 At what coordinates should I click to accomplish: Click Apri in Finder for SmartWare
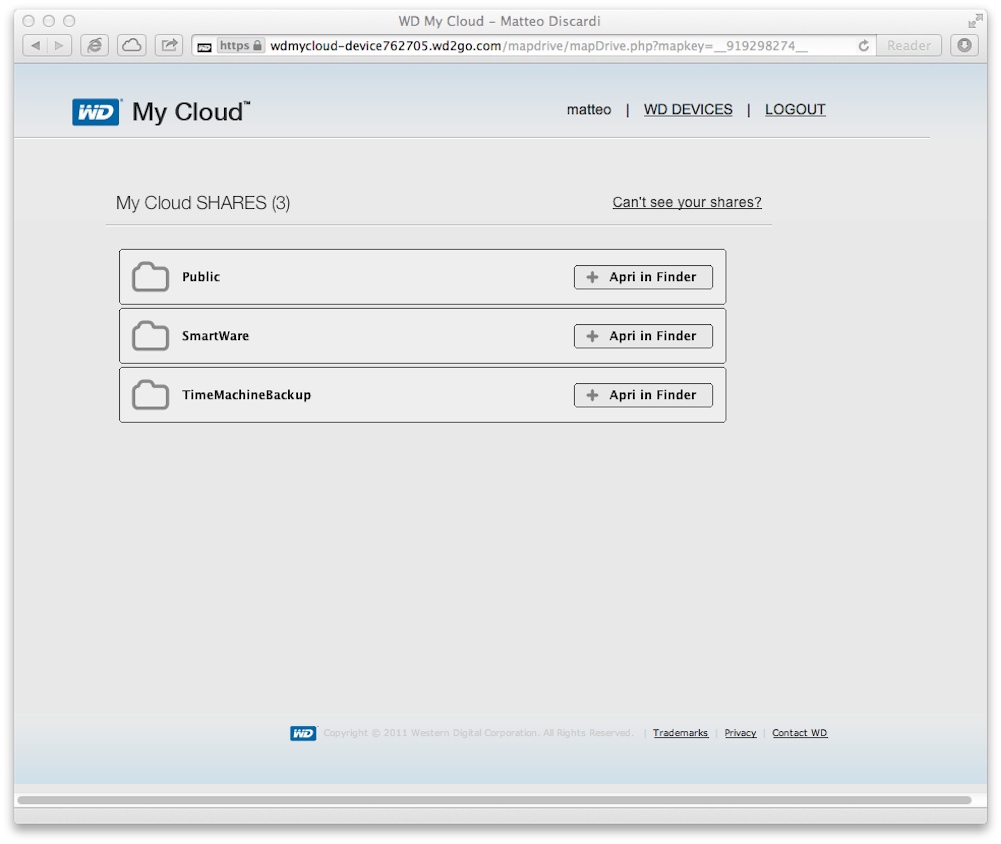click(x=643, y=336)
